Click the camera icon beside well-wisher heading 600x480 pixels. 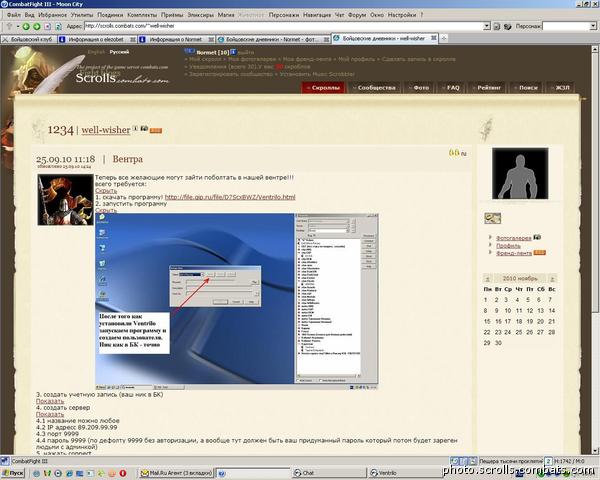click(x=144, y=129)
